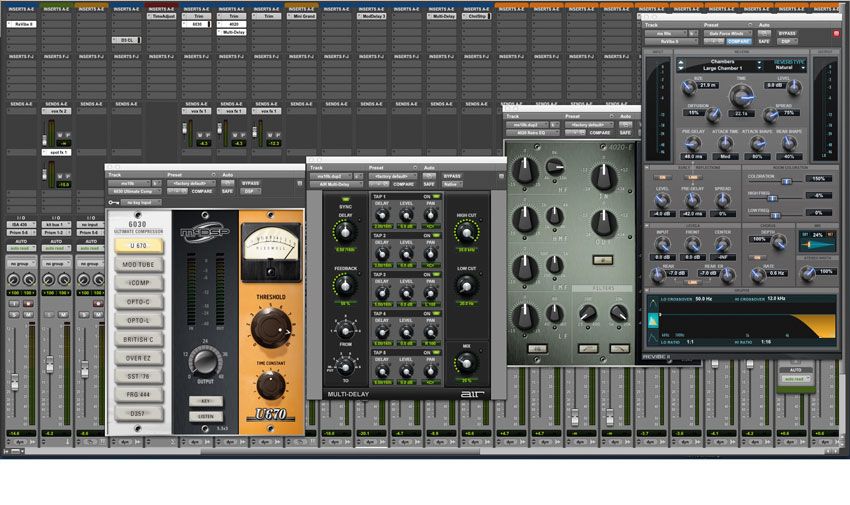Open the 4020 Retro EQ plug-in selector
850x505 pixels.
tap(532, 133)
